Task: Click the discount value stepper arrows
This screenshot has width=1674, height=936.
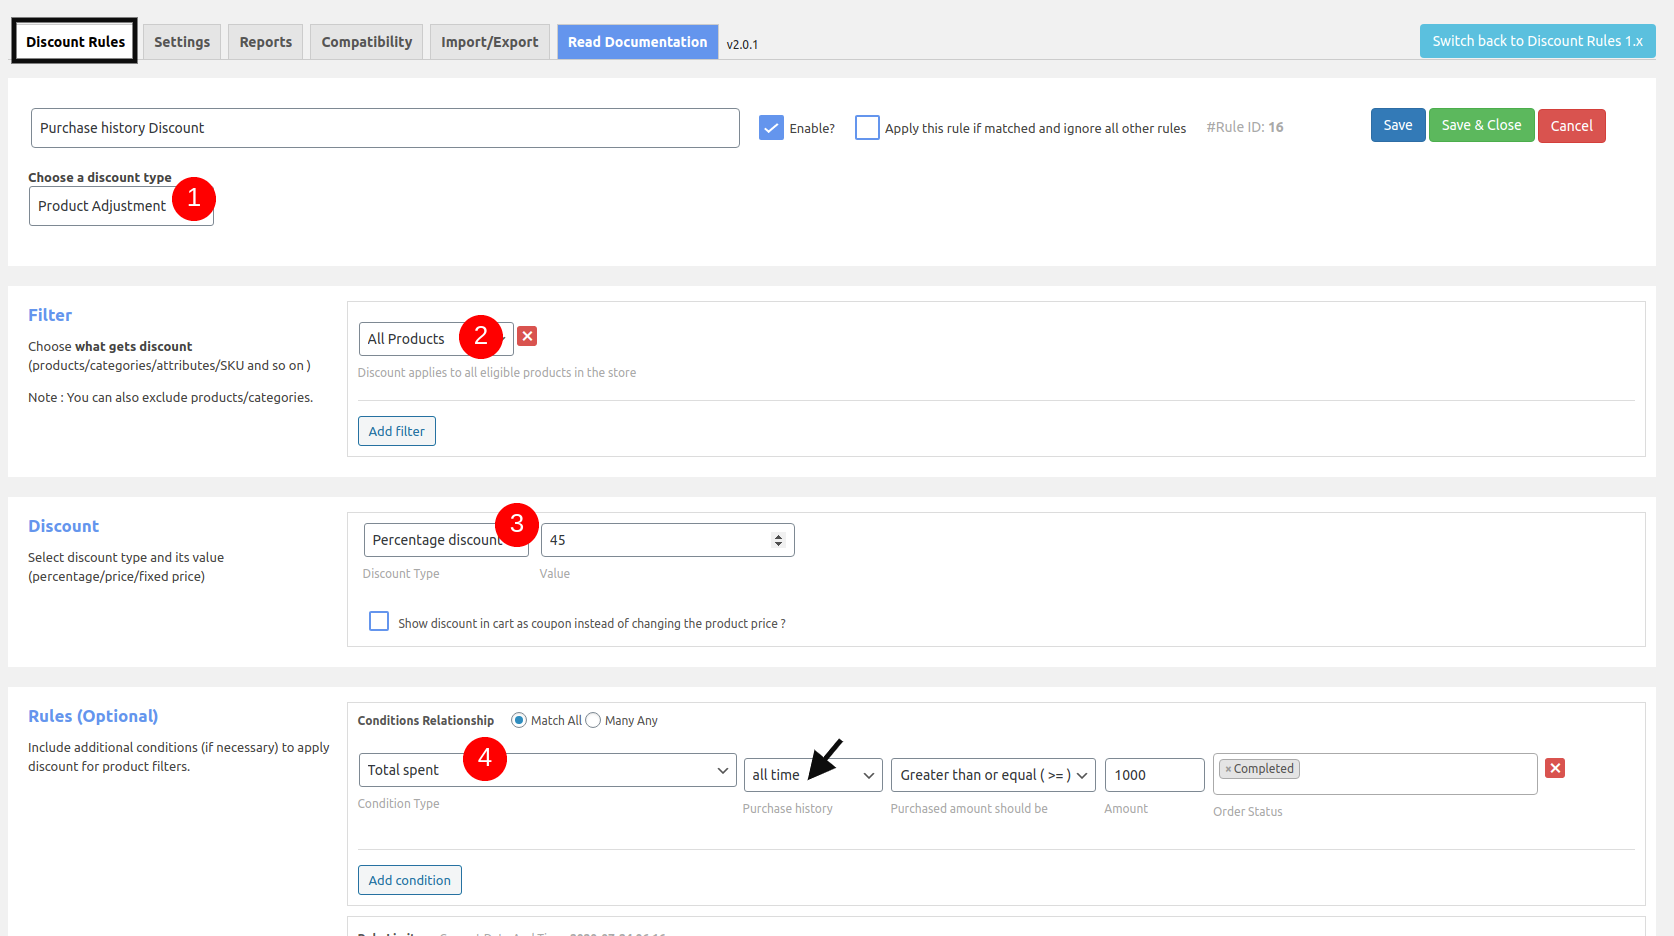Action: [x=778, y=540]
